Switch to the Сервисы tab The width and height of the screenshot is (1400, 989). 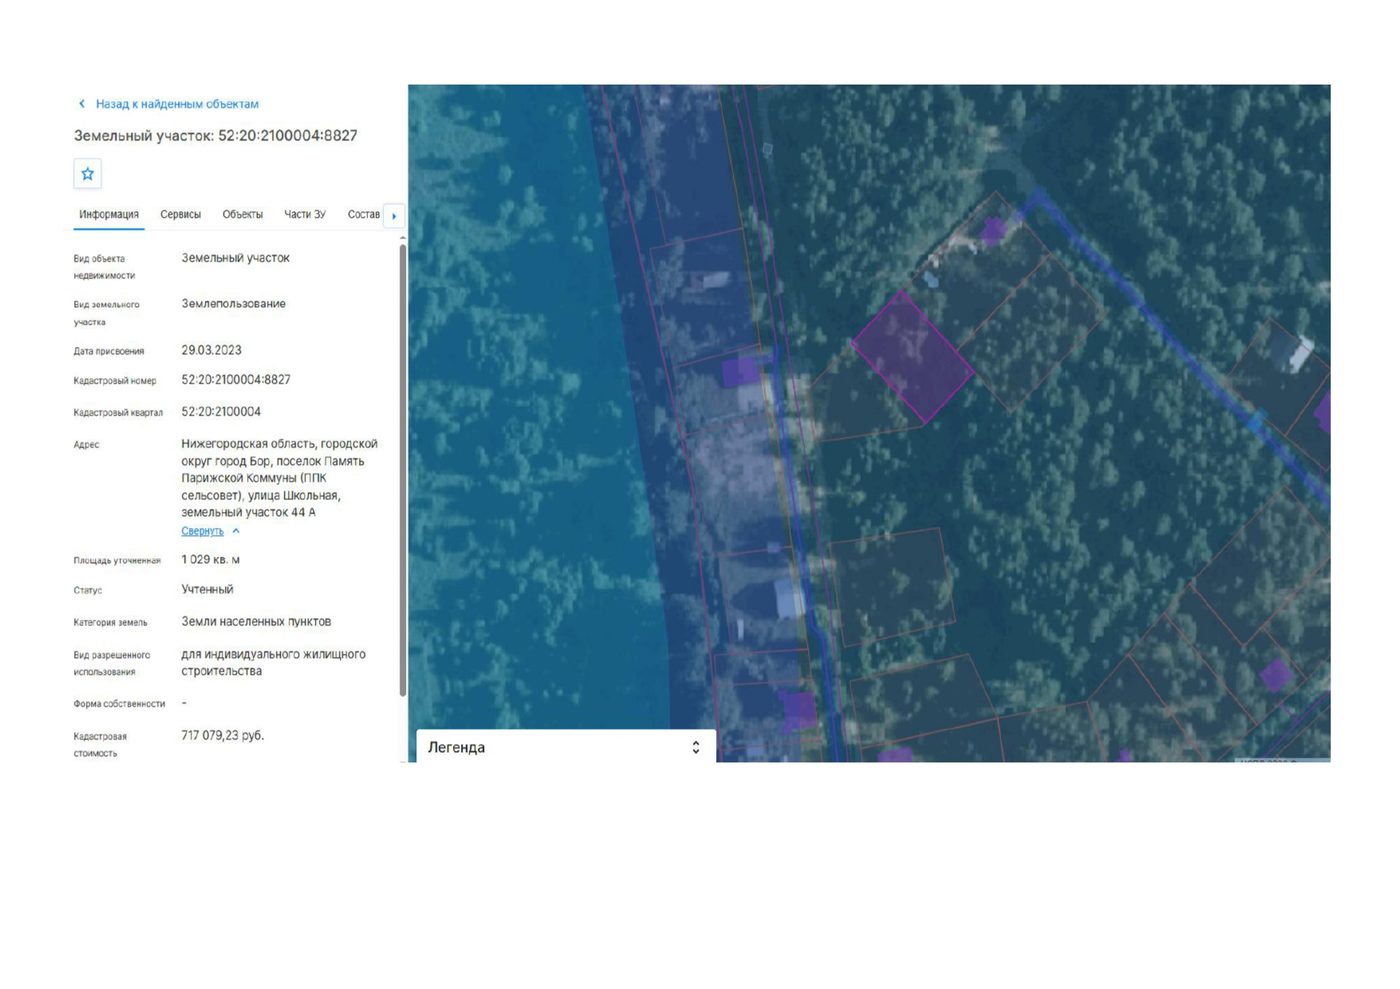(x=181, y=215)
